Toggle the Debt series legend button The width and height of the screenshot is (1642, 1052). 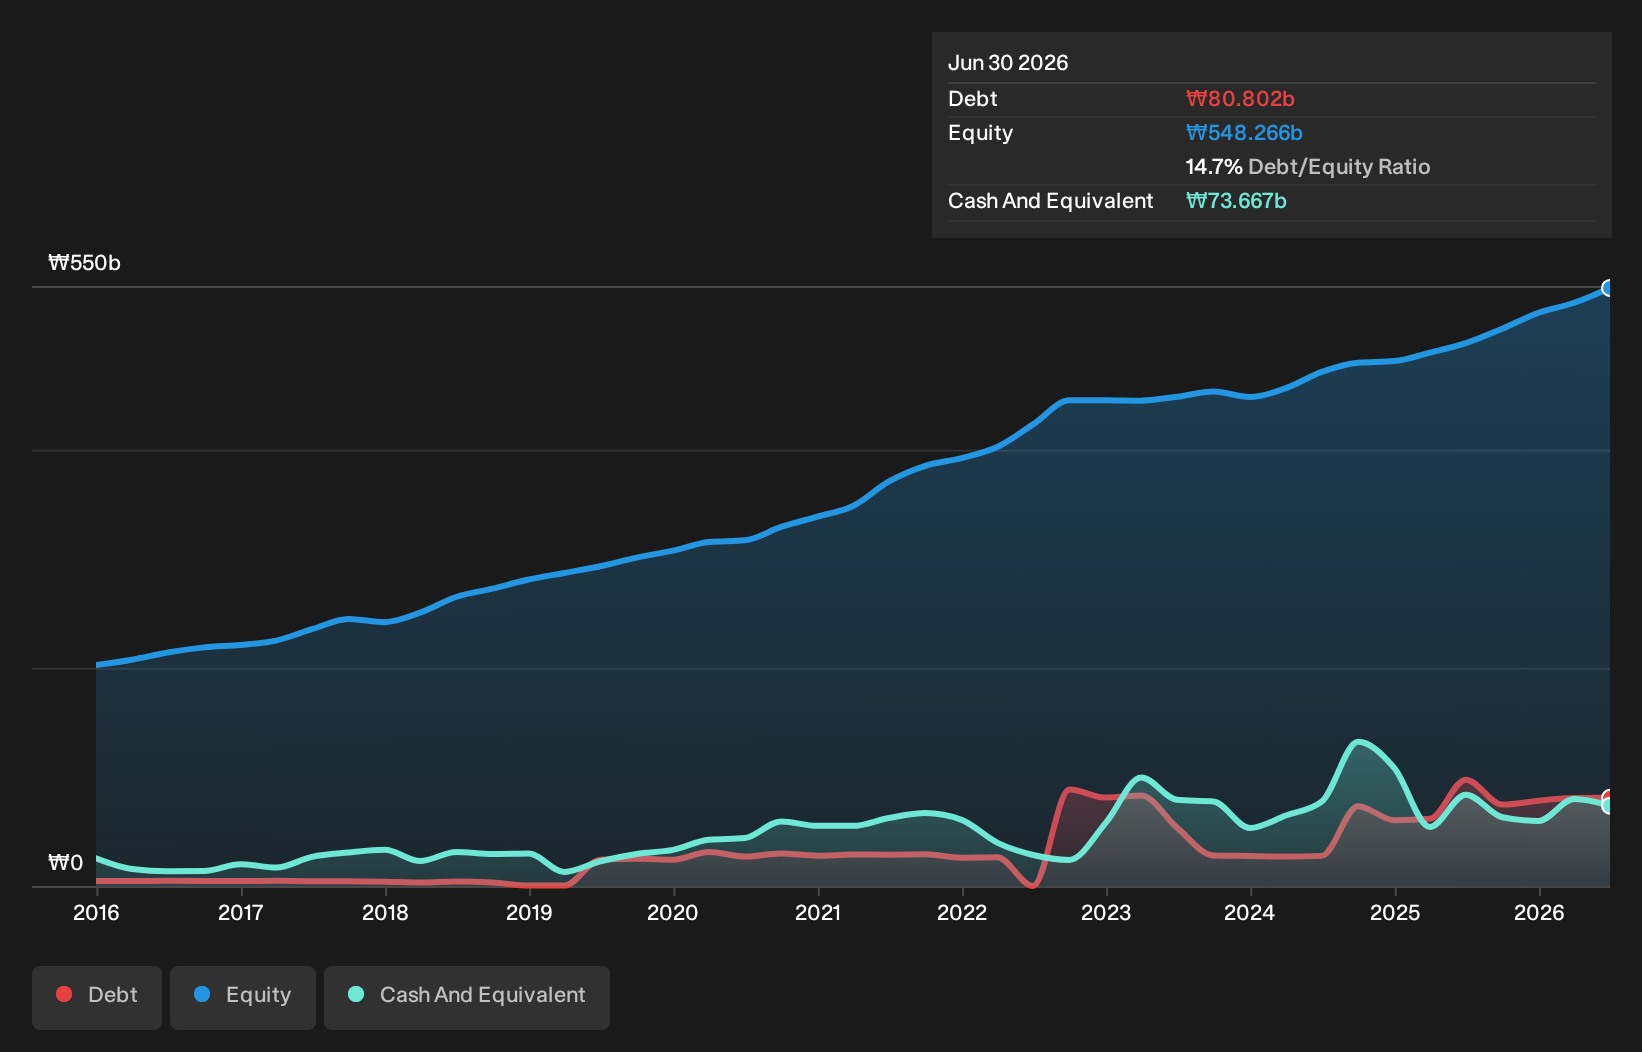(x=97, y=997)
